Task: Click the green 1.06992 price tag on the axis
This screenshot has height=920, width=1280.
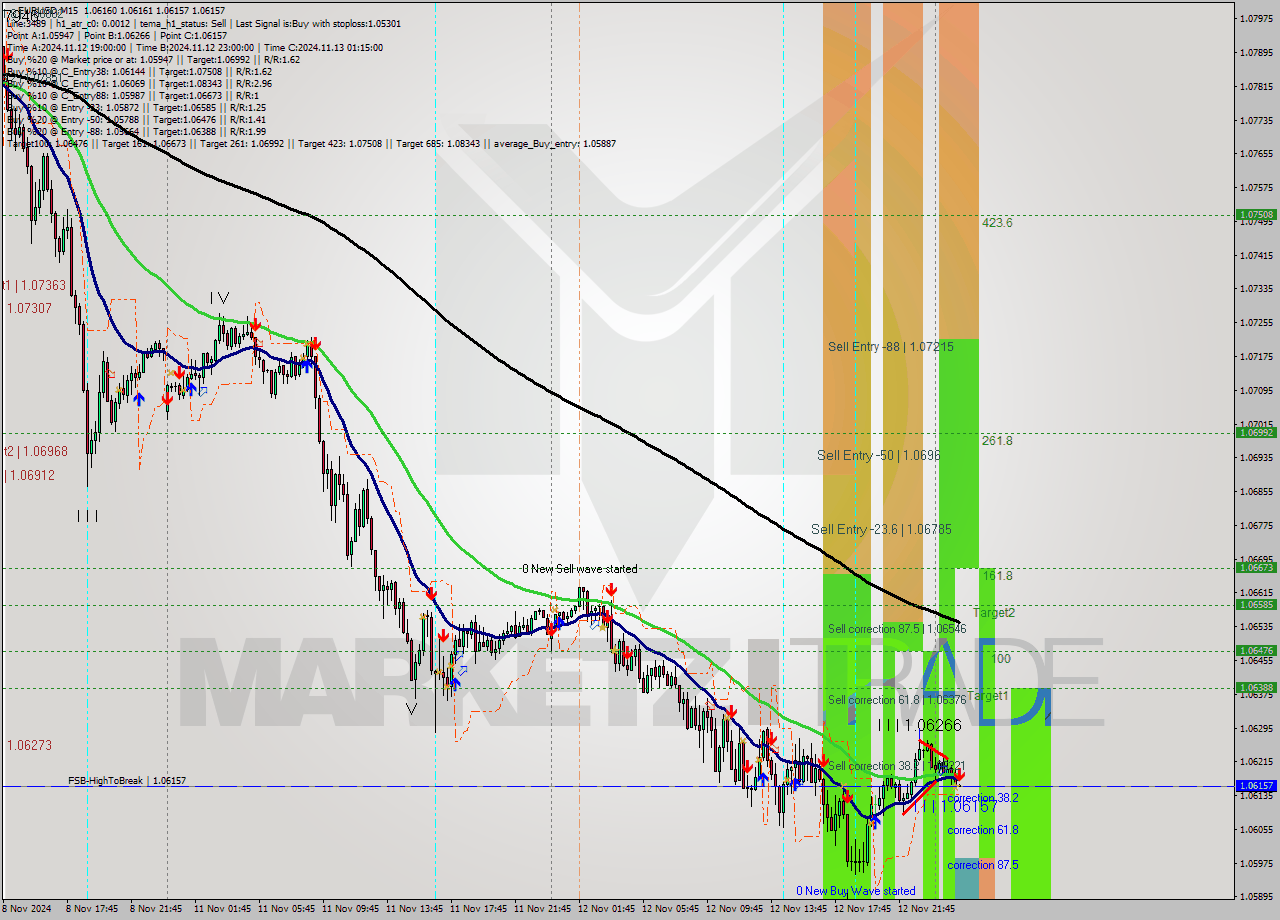Action: 1256,432
